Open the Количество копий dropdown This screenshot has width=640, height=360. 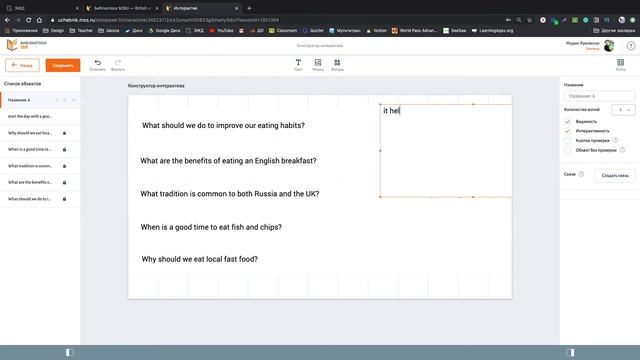pyautogui.click(x=623, y=110)
